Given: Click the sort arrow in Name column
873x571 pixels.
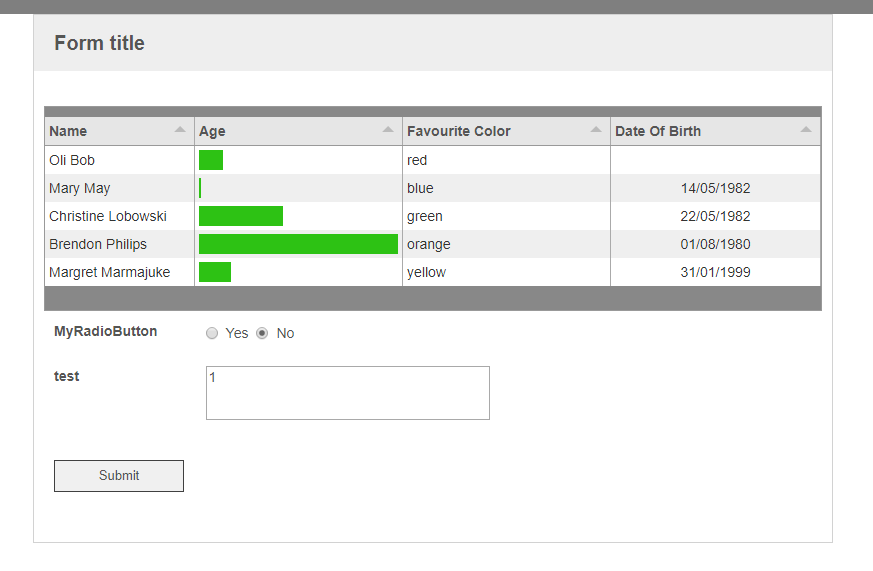Looking at the screenshot, I should tap(180, 130).
